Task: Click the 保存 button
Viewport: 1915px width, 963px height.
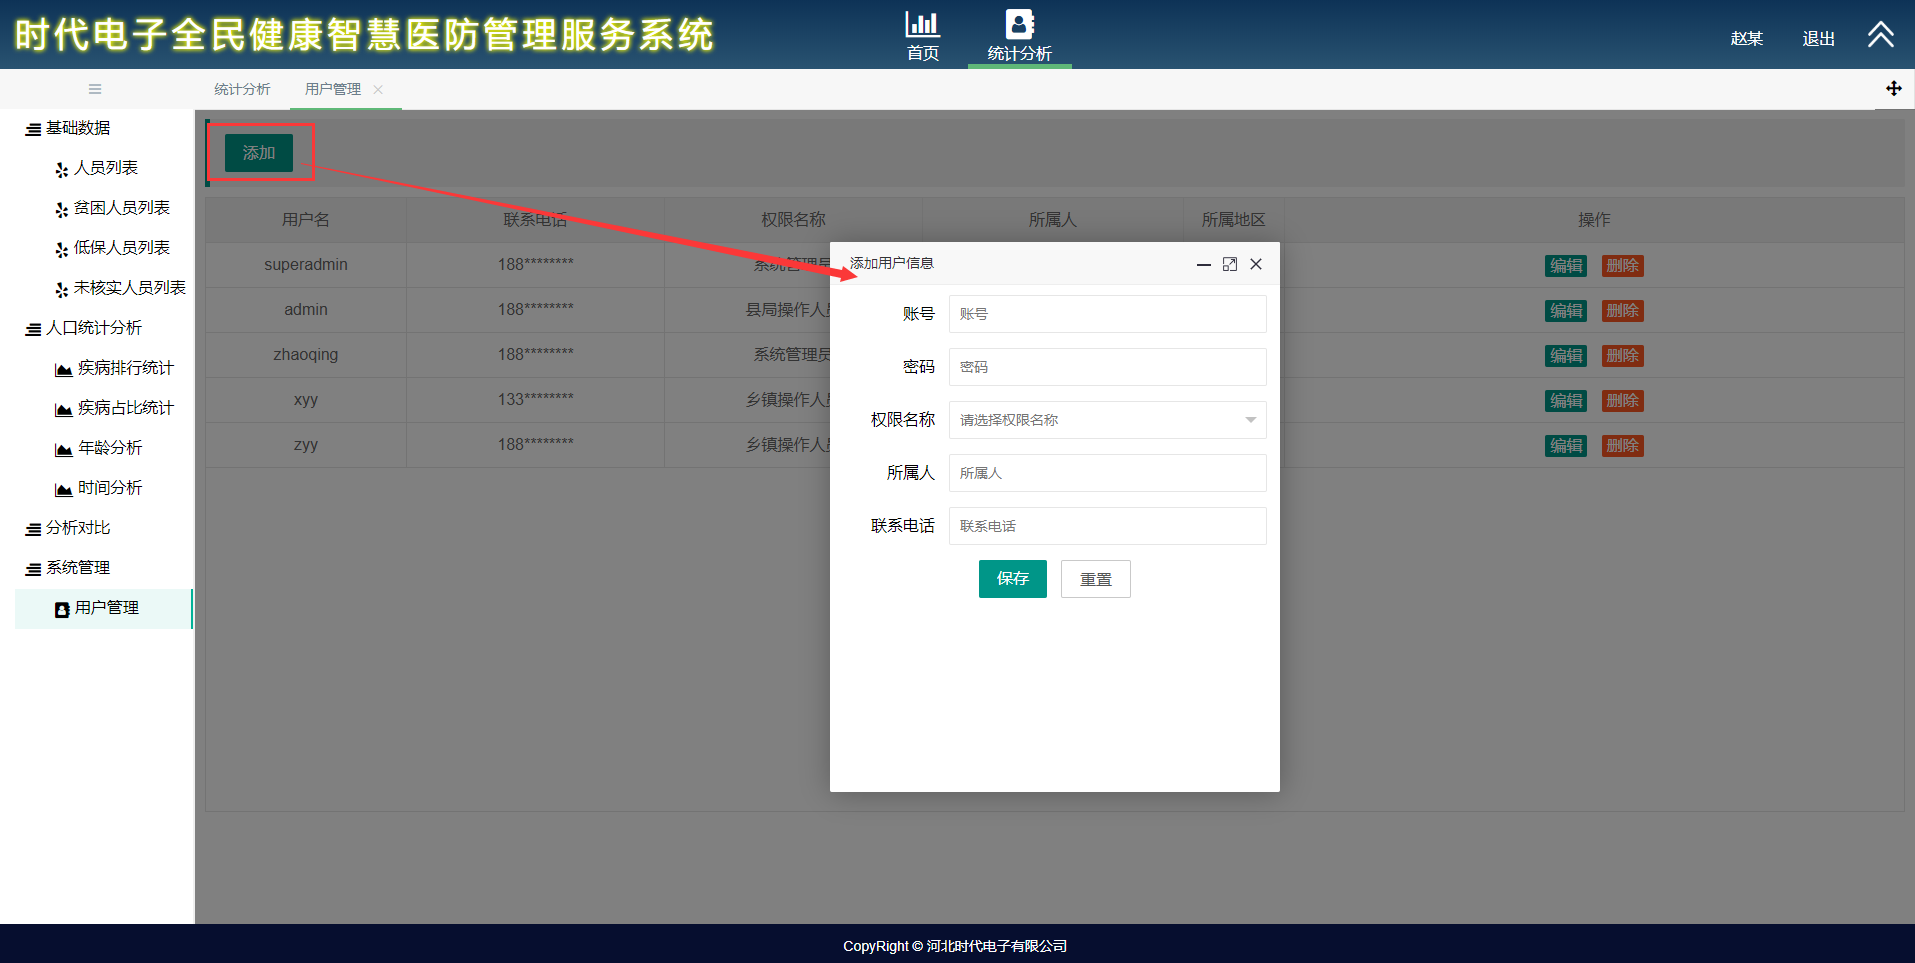Action: click(x=1012, y=579)
